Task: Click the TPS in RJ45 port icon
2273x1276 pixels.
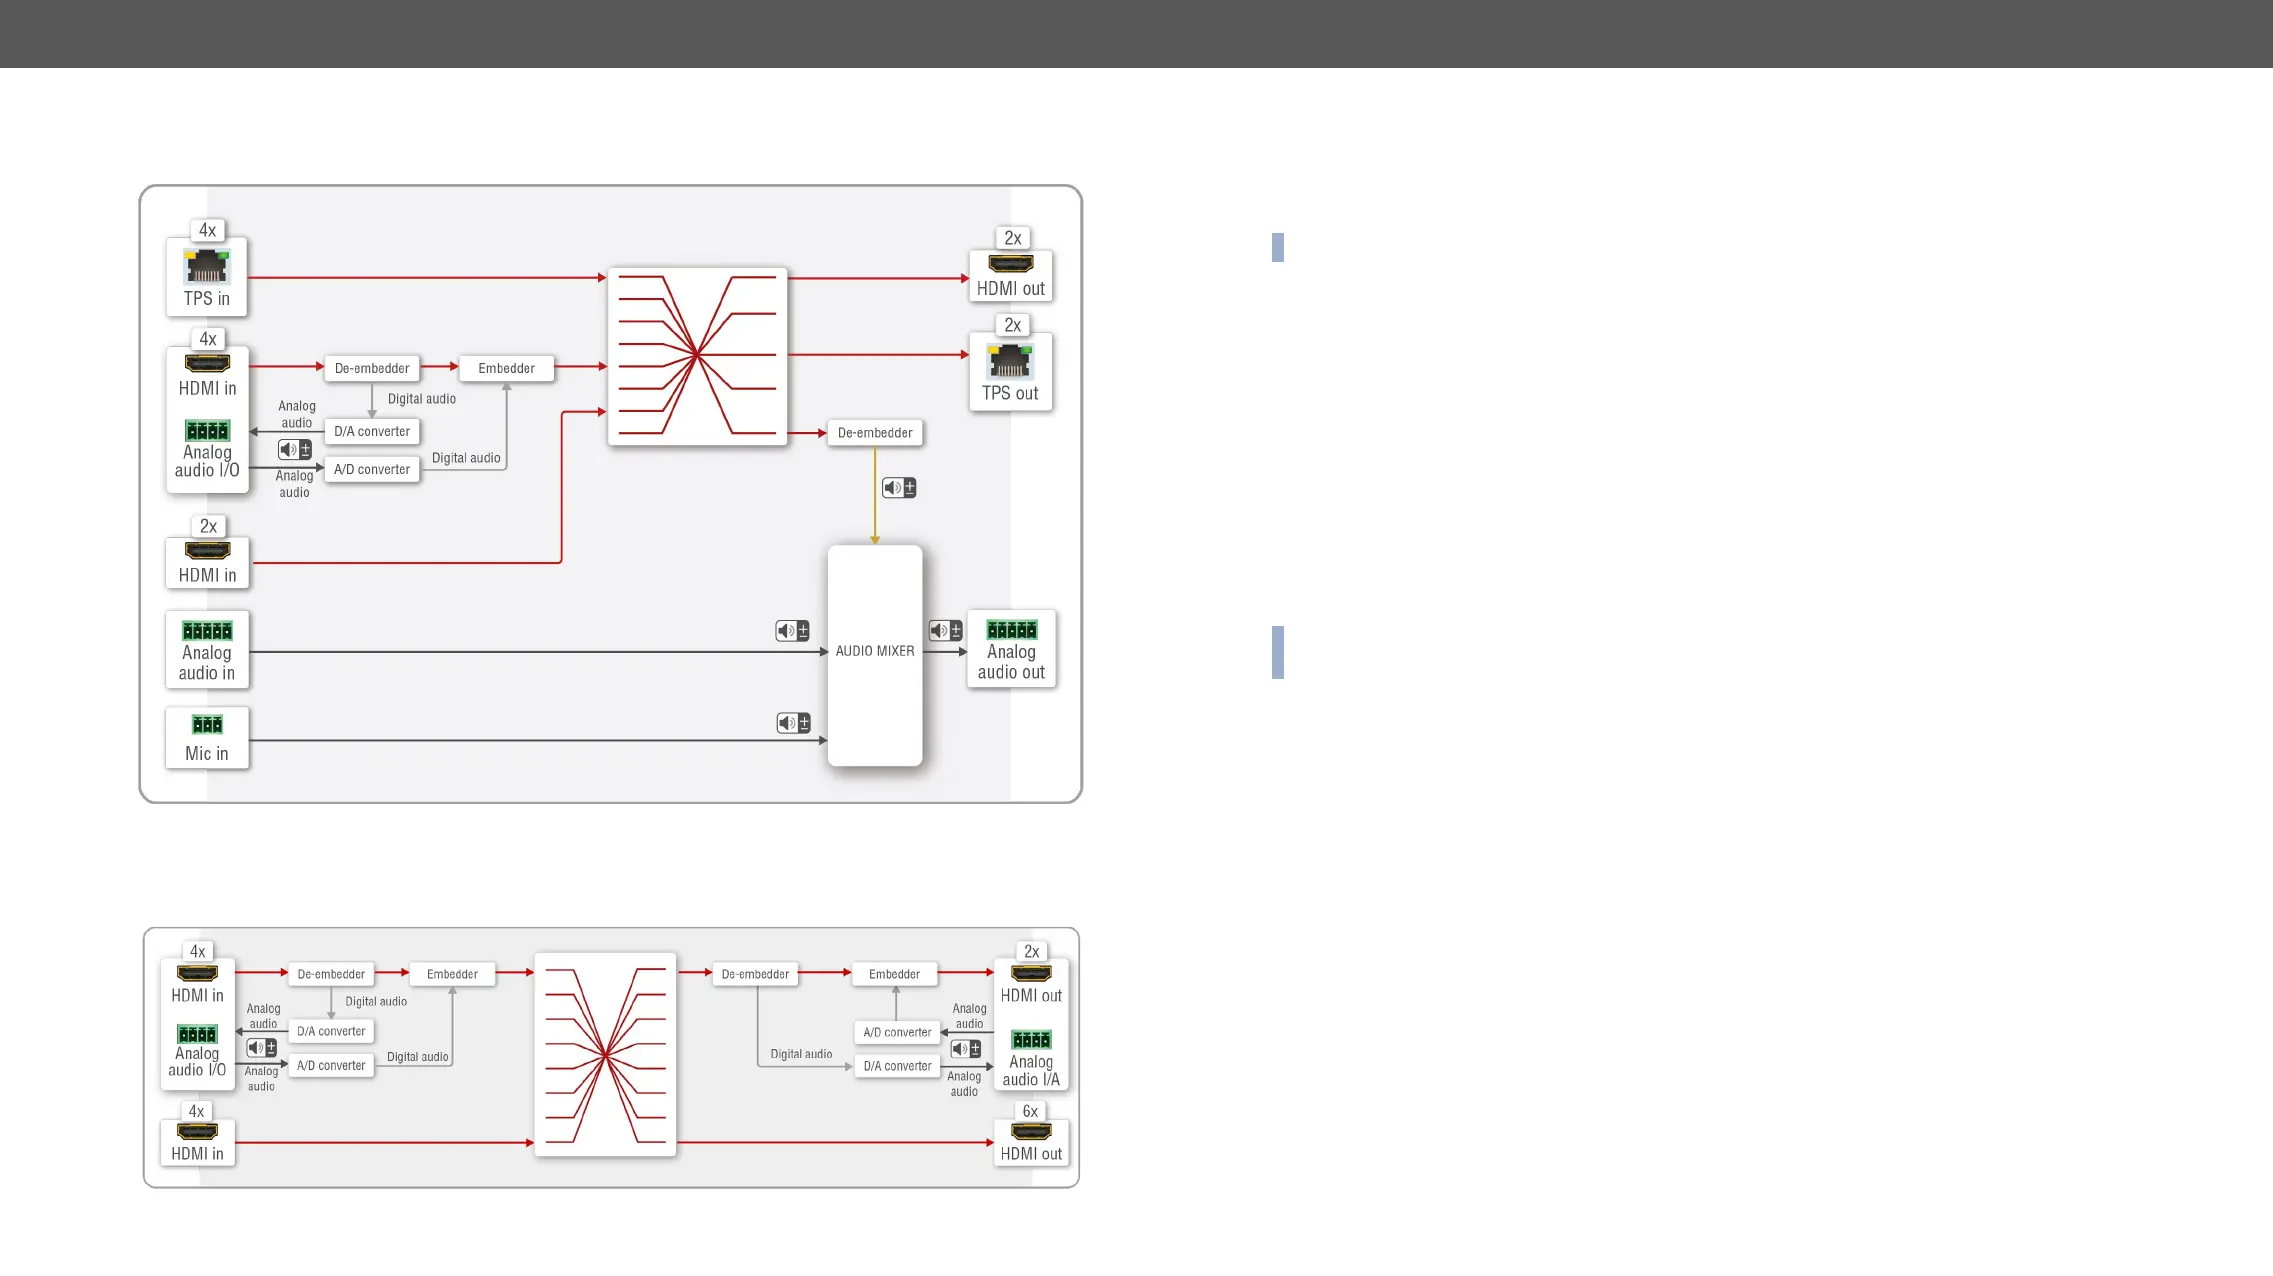Action: point(206,267)
